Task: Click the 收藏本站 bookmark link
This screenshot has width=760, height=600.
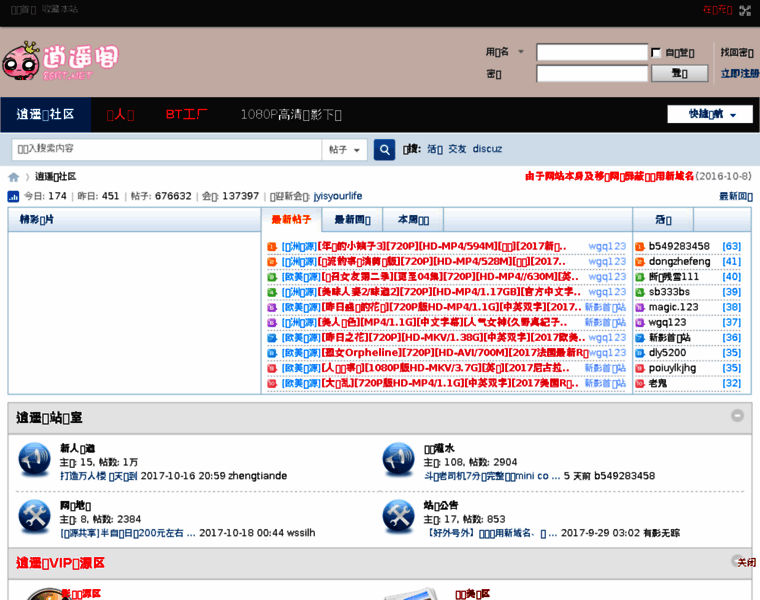Action: tap(60, 9)
